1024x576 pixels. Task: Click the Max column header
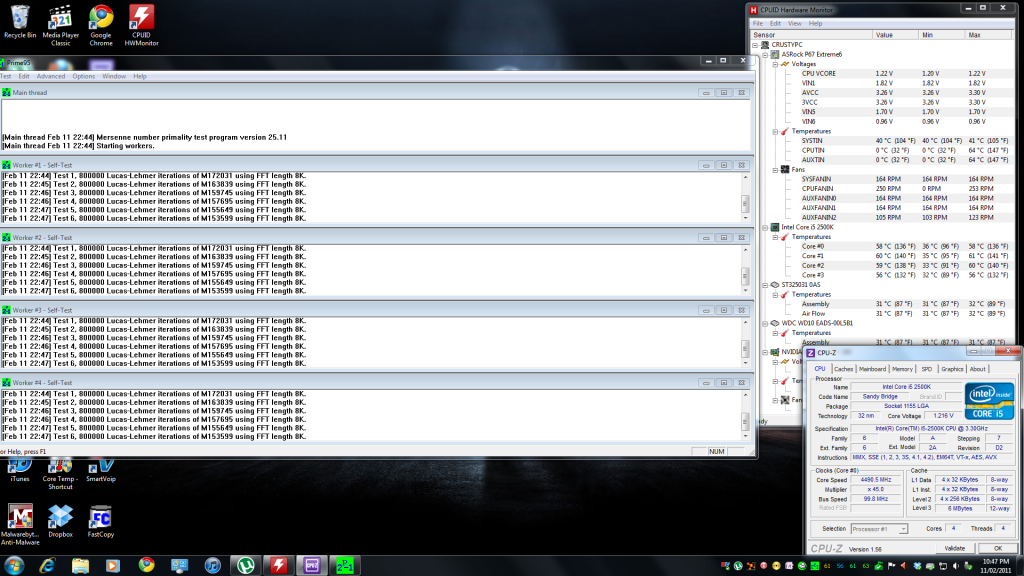point(988,35)
